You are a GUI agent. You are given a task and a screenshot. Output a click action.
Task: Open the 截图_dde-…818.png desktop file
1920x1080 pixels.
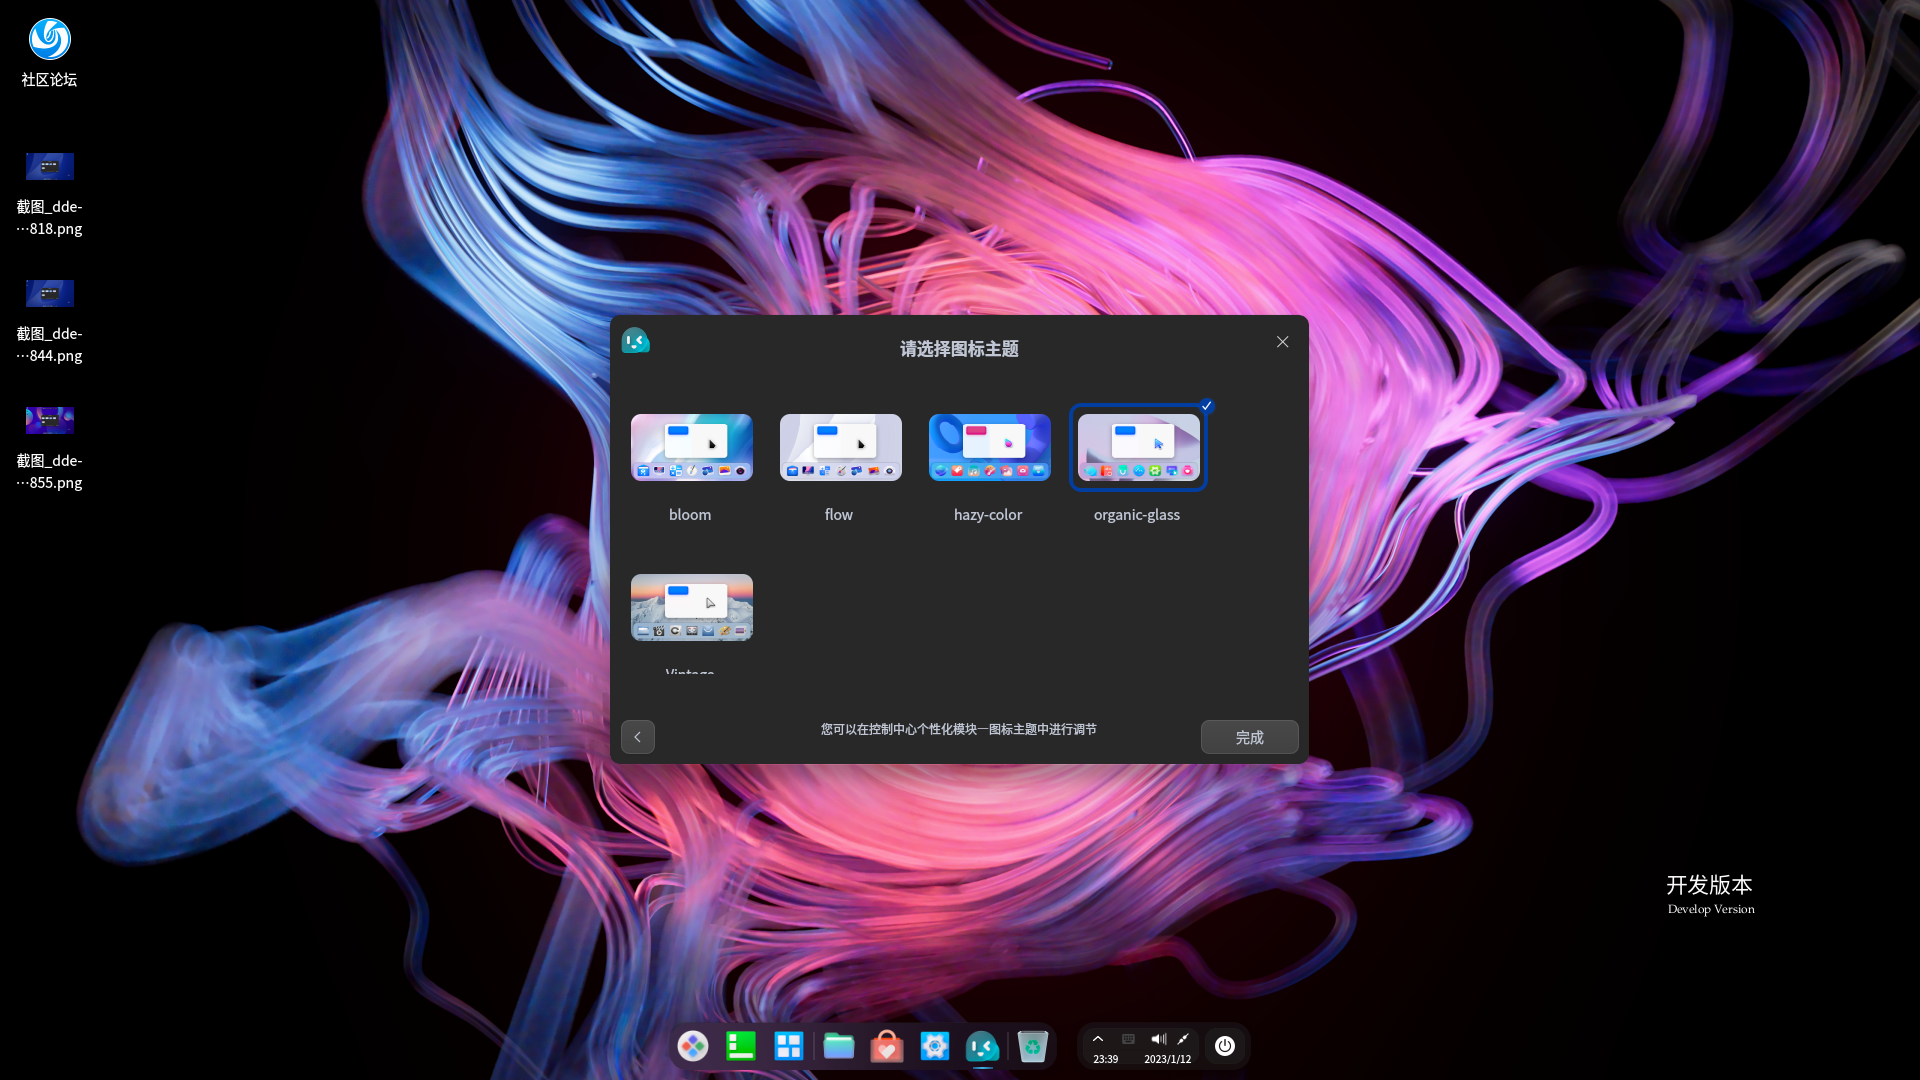[49, 167]
